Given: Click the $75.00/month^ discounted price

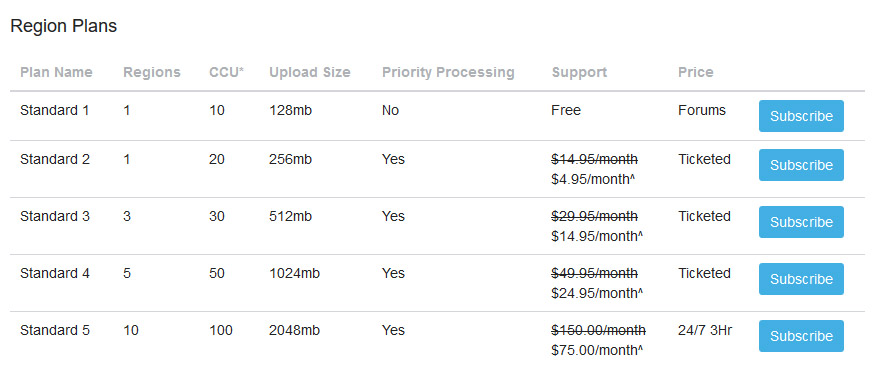Looking at the screenshot, I should click(x=597, y=350).
